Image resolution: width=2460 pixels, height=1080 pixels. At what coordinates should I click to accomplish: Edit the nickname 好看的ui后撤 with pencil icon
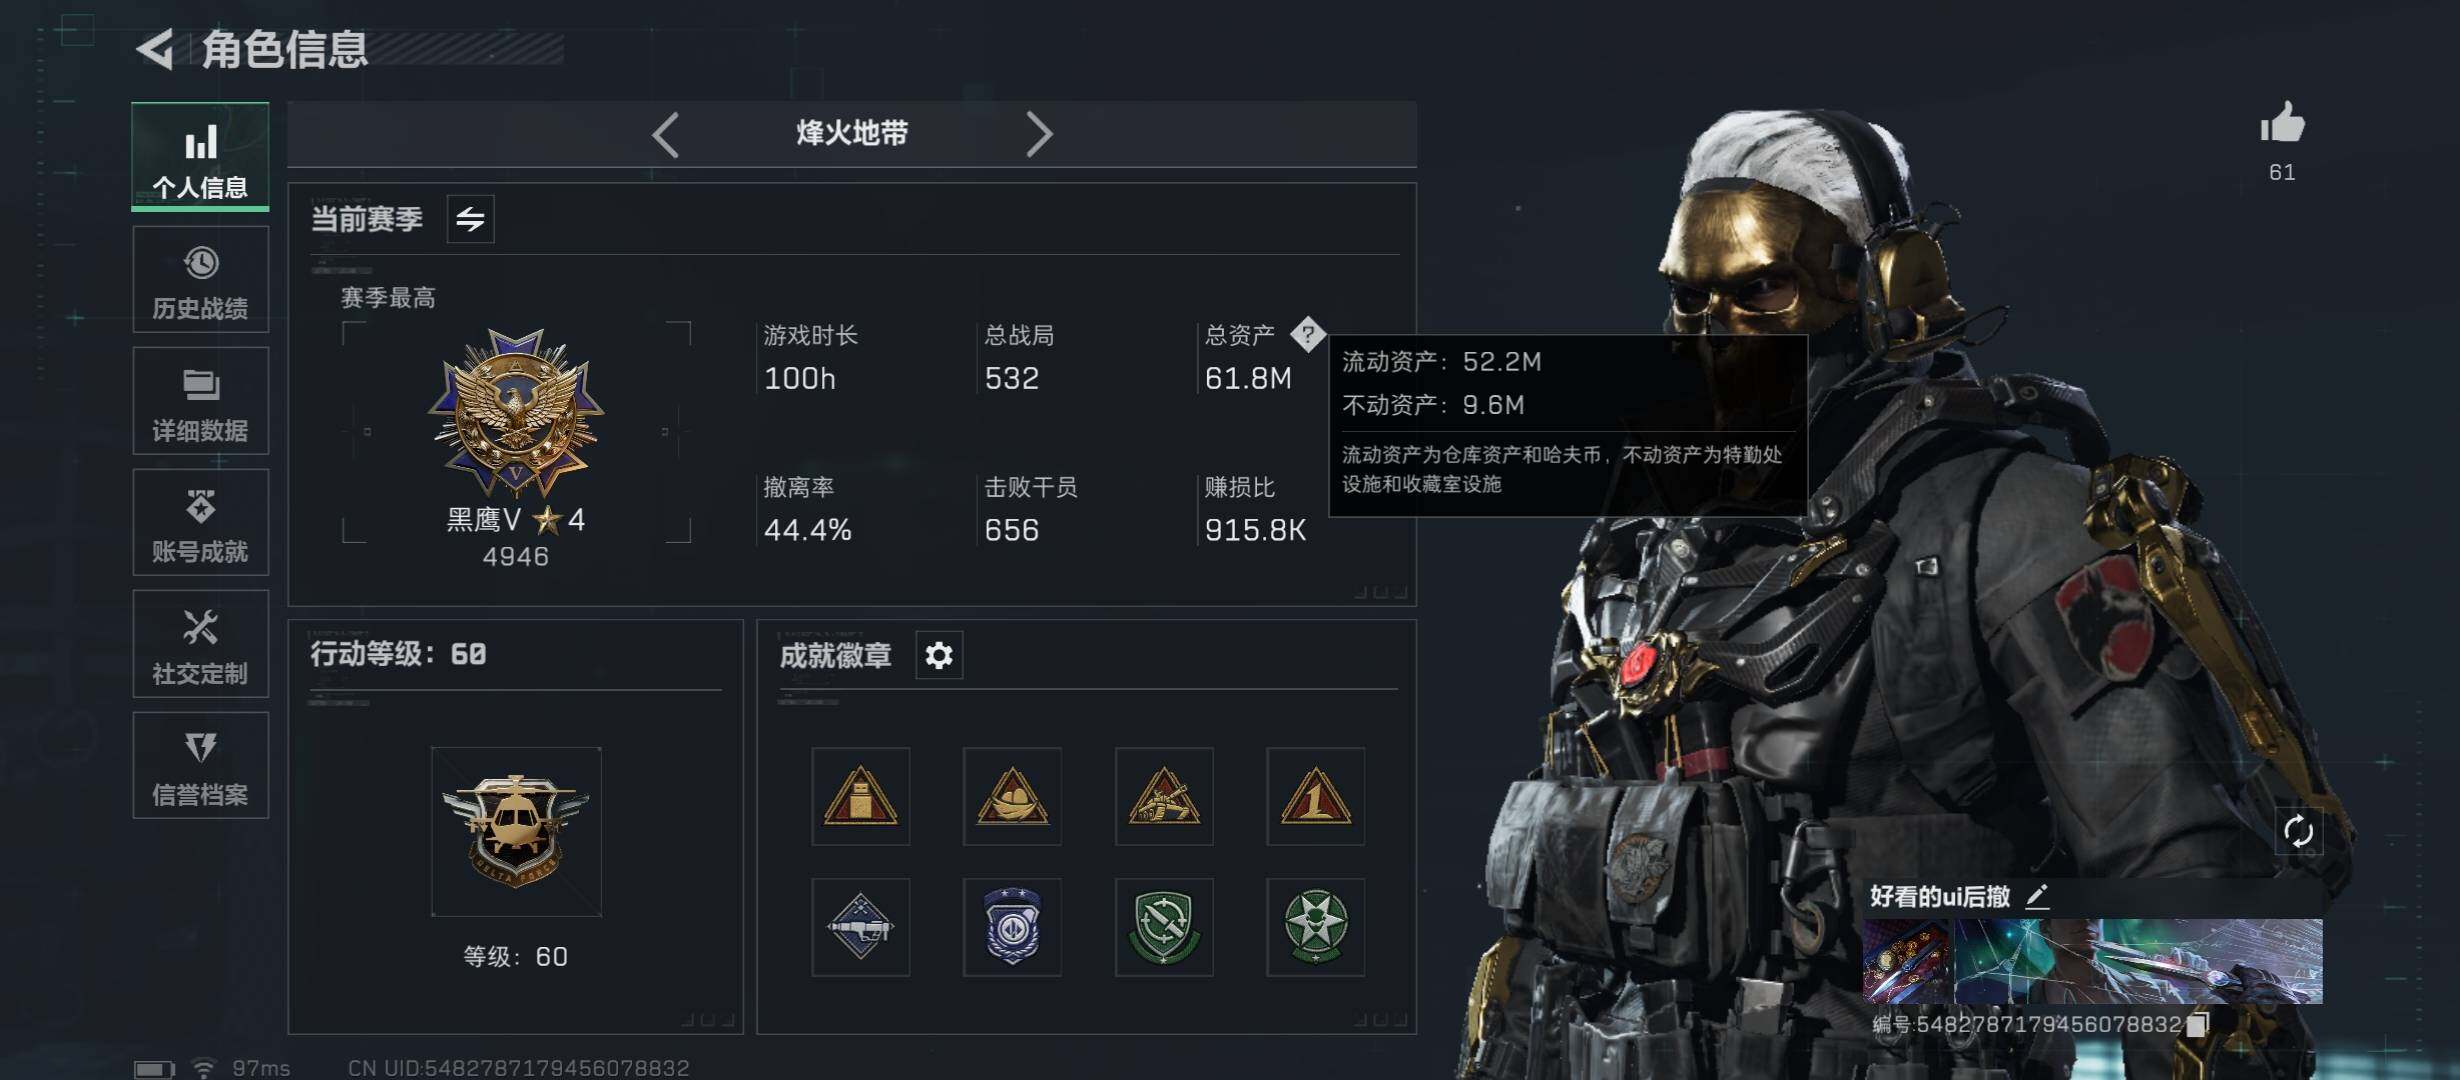click(x=2038, y=896)
